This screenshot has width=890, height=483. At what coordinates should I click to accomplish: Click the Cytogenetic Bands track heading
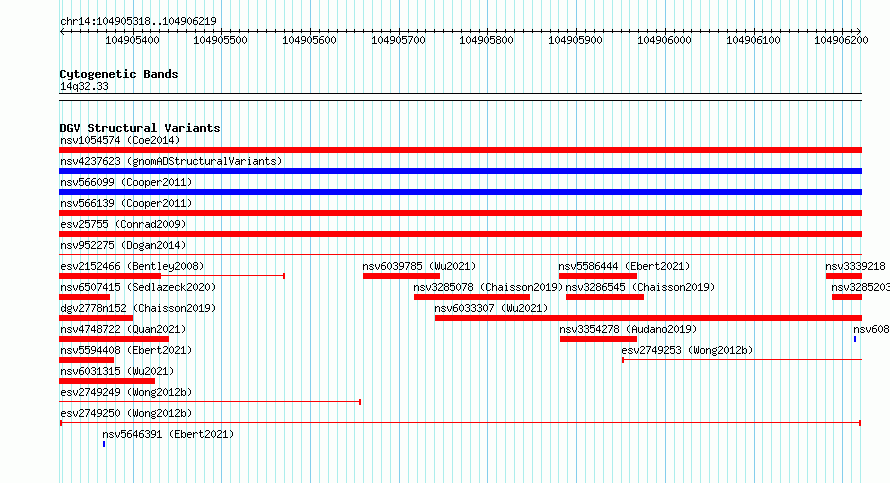119,74
